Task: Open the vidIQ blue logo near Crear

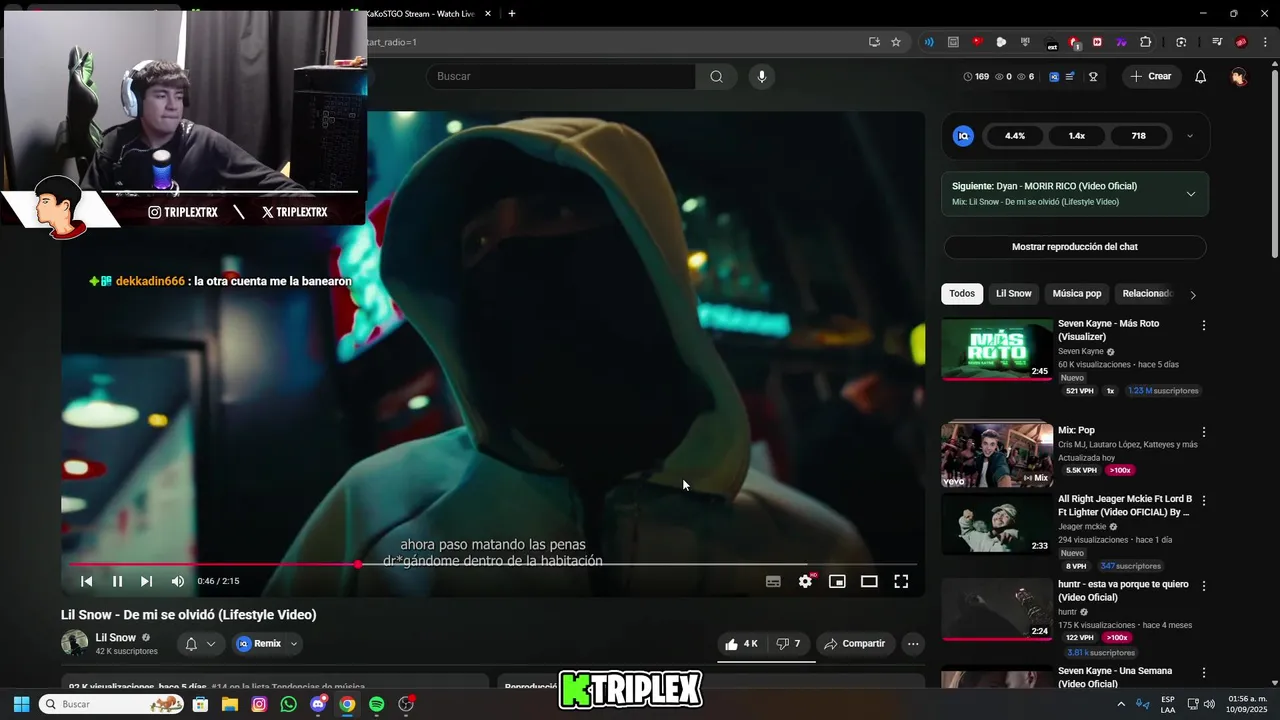Action: coord(1054,76)
